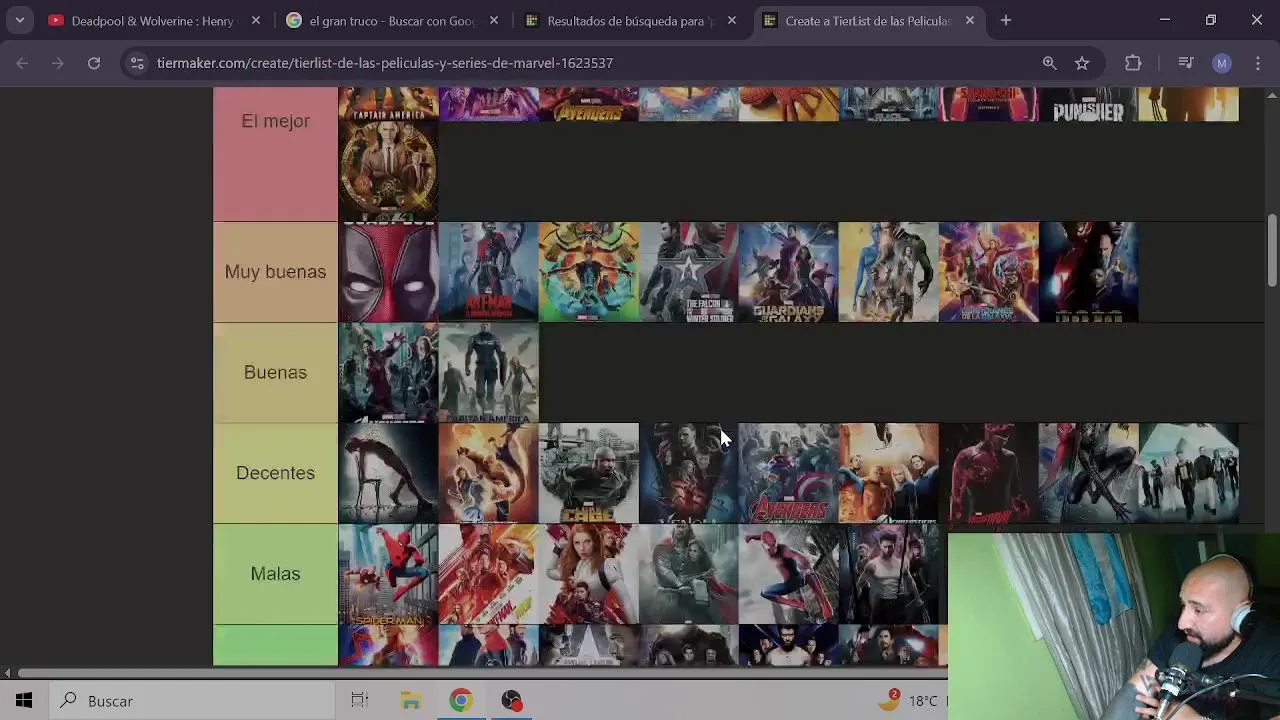Viewport: 1280px width, 720px height.
Task: Select the Captain America poster in Buenas
Action: pos(488,372)
